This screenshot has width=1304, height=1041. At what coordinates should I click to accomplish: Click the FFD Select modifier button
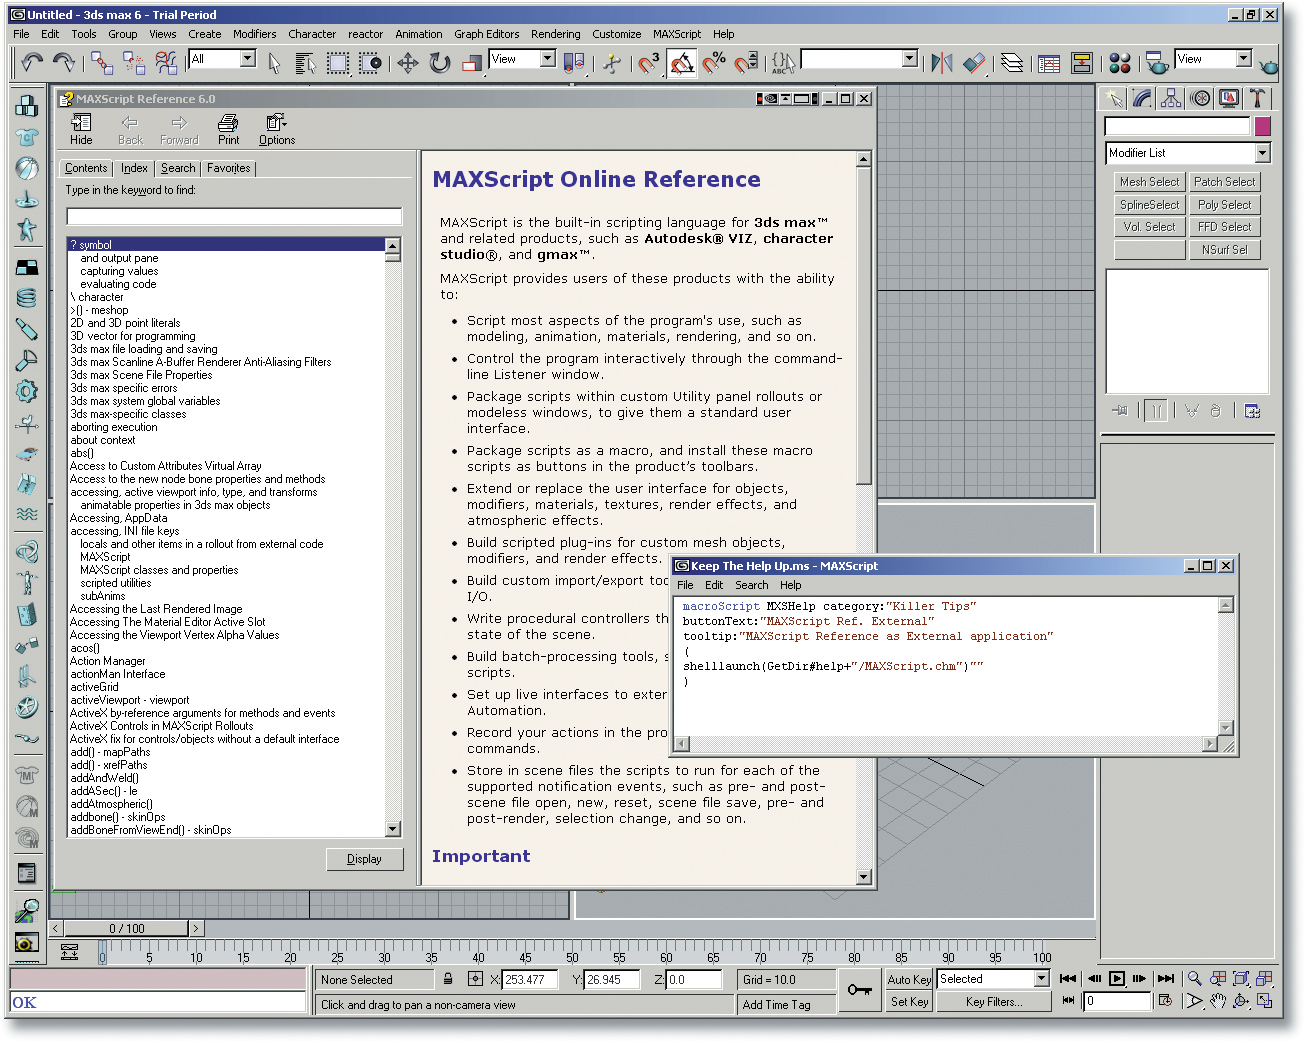(x=1224, y=227)
